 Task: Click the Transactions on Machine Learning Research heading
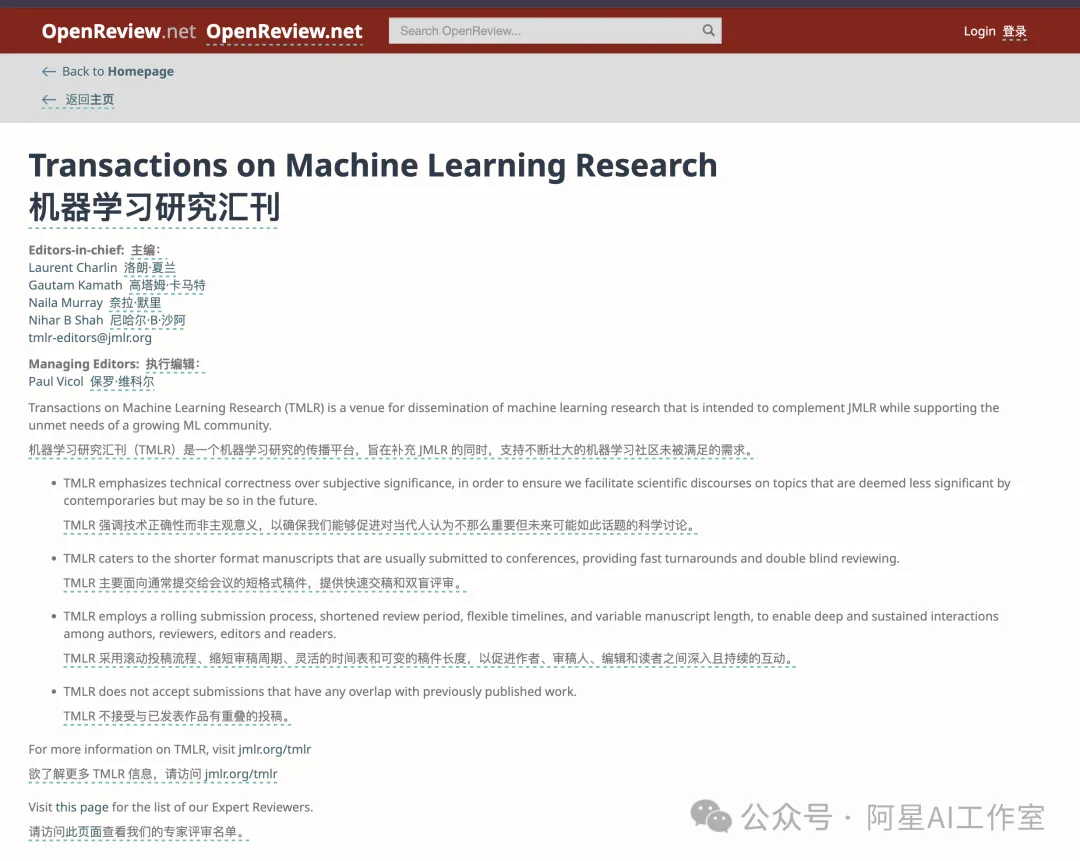[373, 165]
